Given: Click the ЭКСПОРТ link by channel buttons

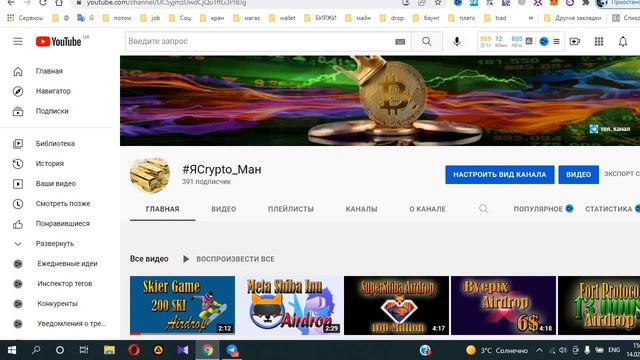Looking at the screenshot, I should click(622, 174).
